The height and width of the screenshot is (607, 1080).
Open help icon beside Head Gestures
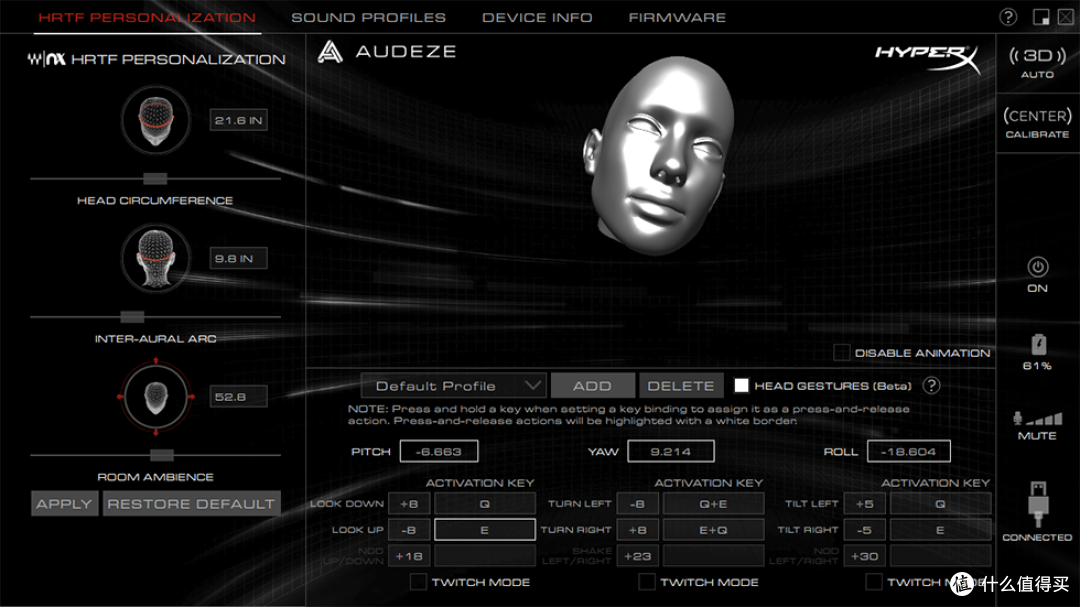pyautogui.click(x=931, y=386)
